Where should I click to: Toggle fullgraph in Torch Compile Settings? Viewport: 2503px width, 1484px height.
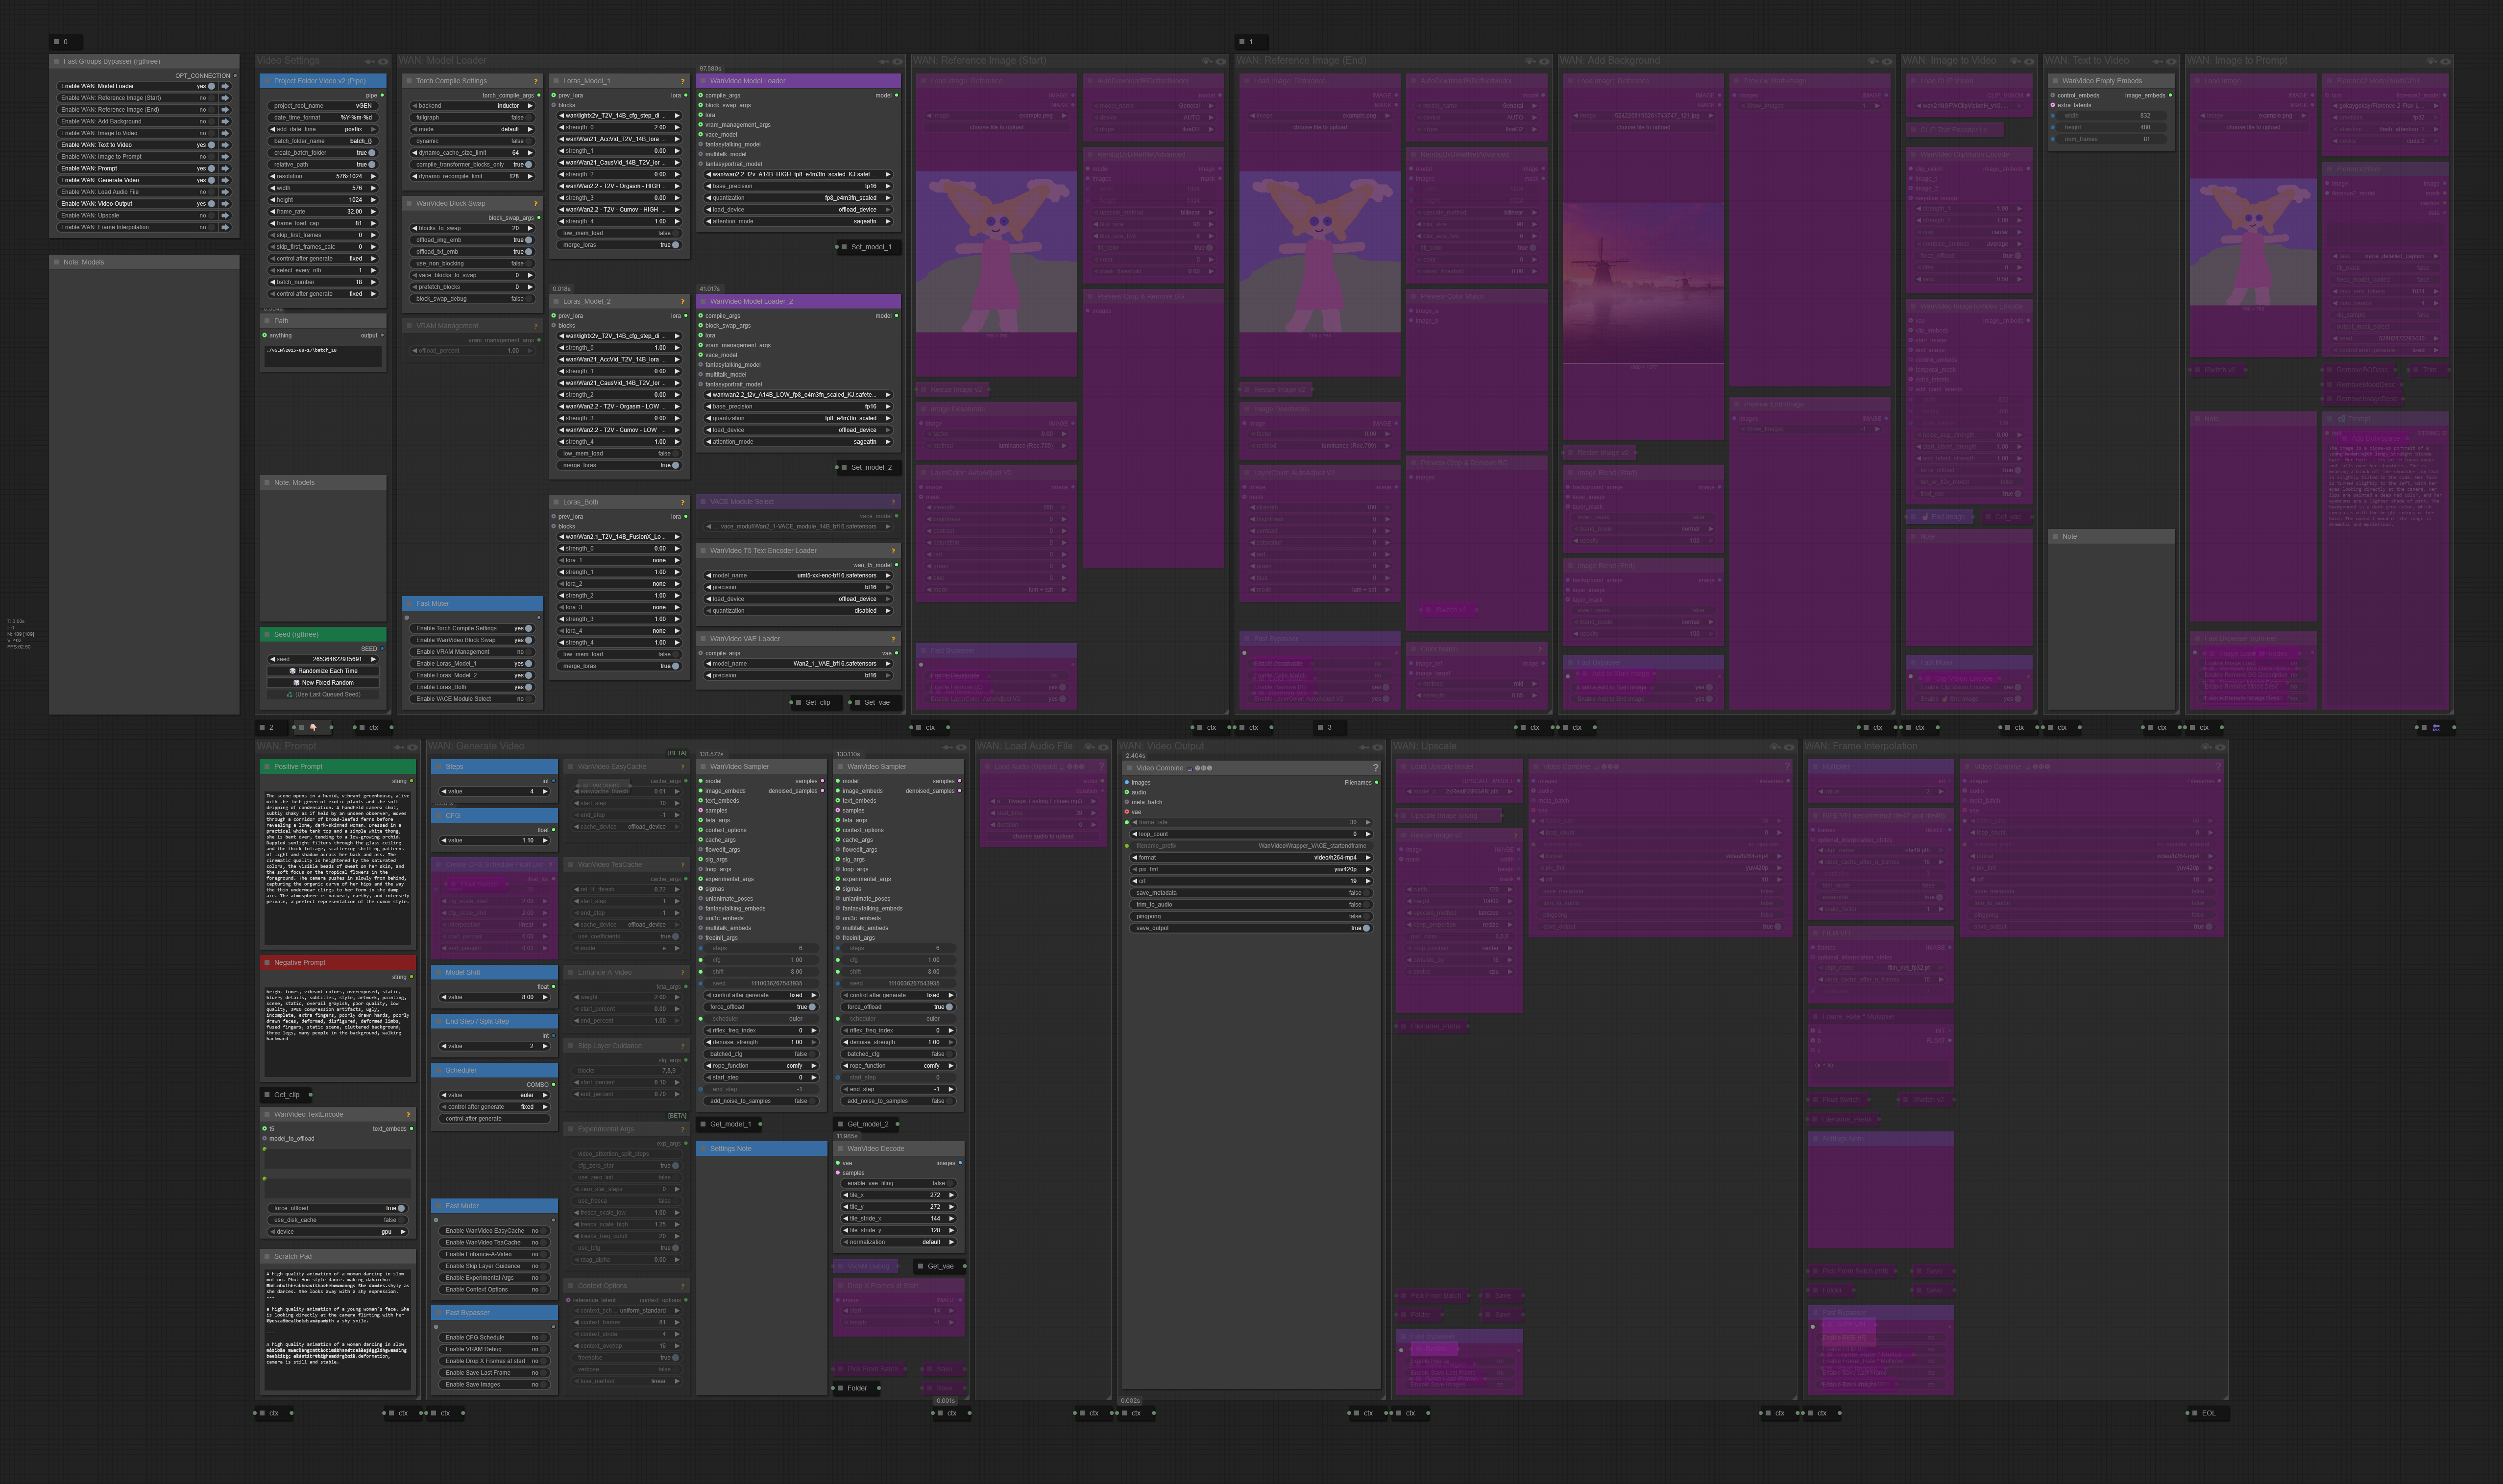[529, 117]
